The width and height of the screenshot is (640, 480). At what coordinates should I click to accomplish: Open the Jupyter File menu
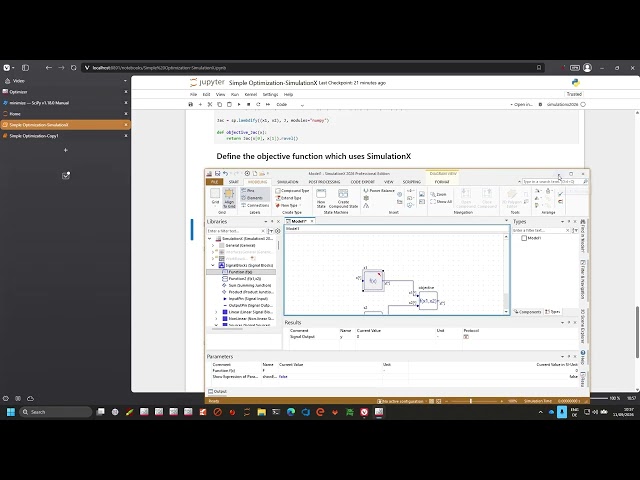click(x=193, y=94)
